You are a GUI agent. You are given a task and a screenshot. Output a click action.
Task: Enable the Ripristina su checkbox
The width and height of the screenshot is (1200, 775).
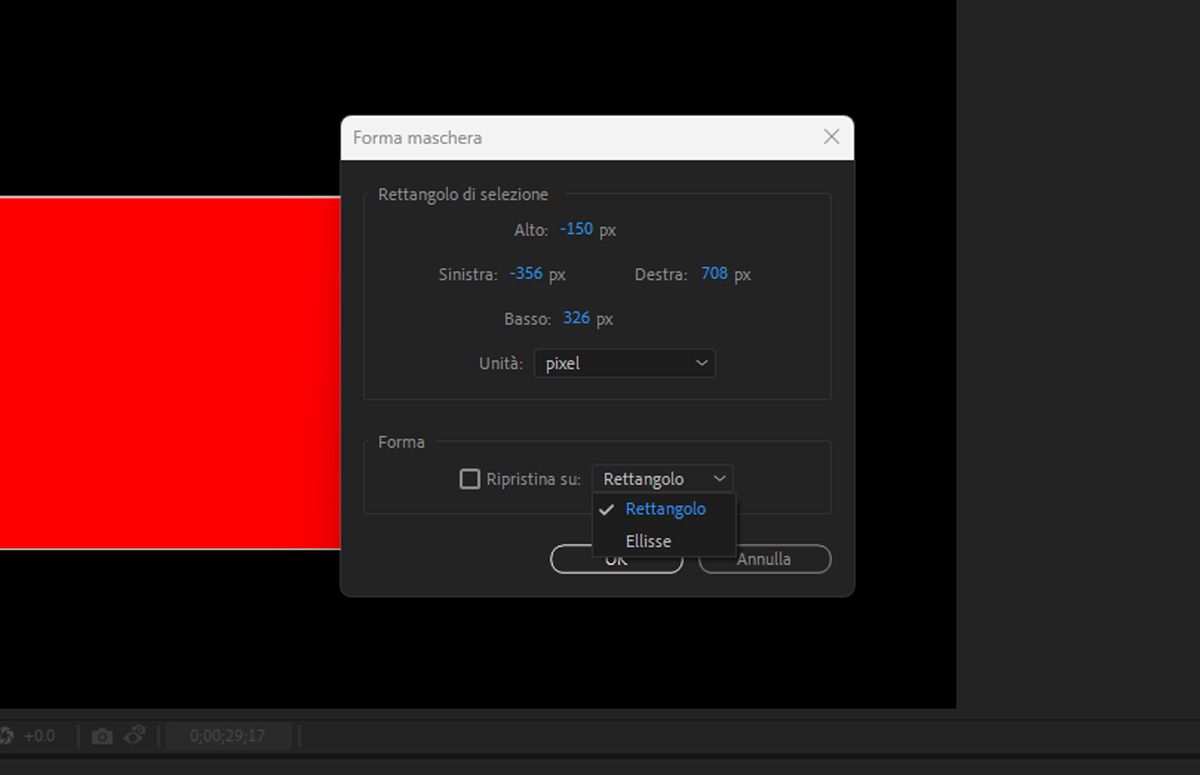point(470,479)
